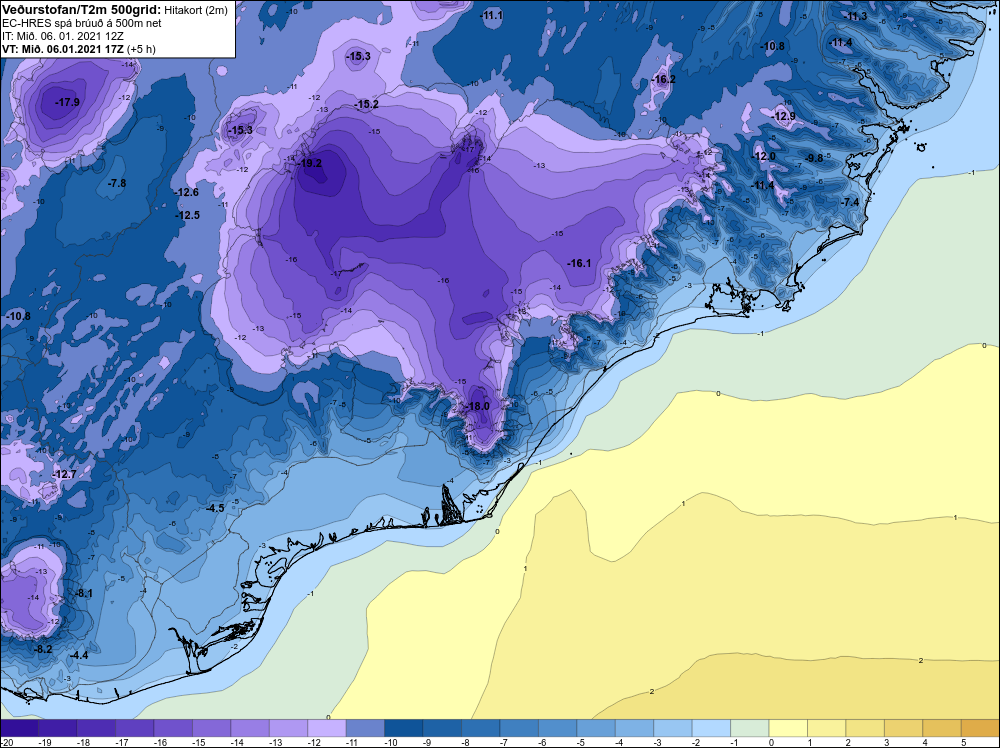Screen dimensions: 1000x748
Task: Click the -16.1 temperature label
Action: click(x=579, y=263)
